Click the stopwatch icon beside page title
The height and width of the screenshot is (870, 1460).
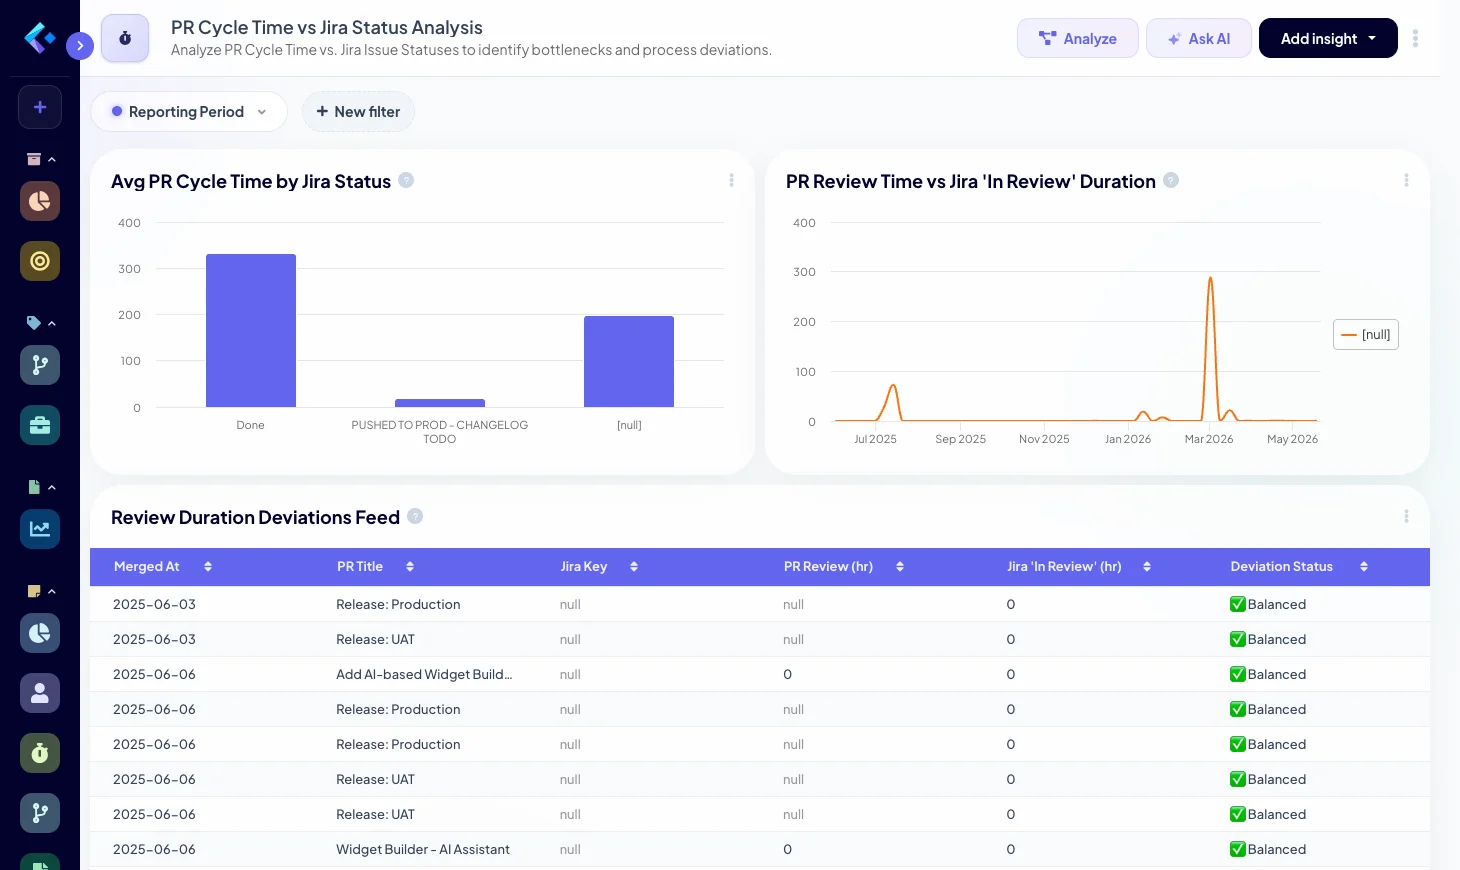[125, 38]
